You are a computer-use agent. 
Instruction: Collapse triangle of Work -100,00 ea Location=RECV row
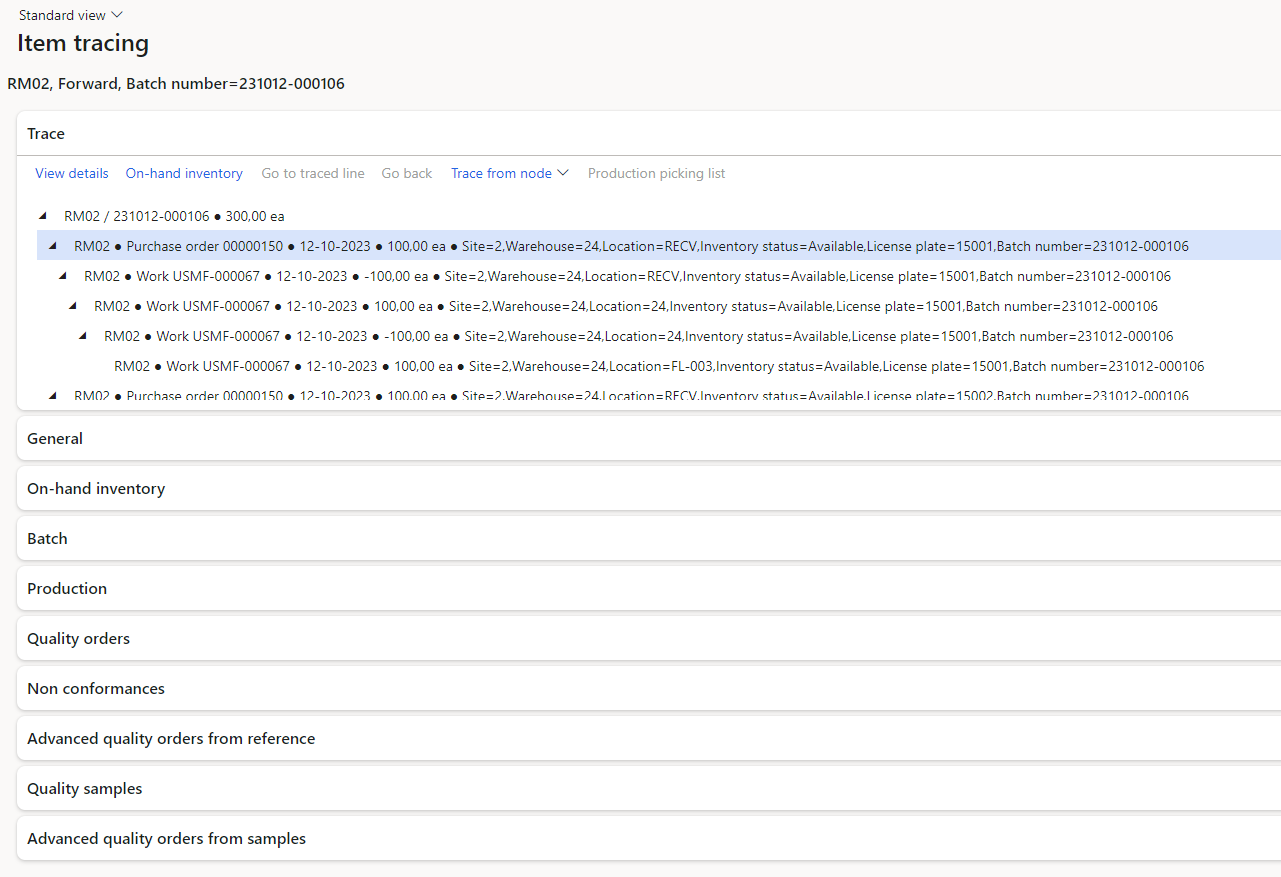click(x=63, y=276)
